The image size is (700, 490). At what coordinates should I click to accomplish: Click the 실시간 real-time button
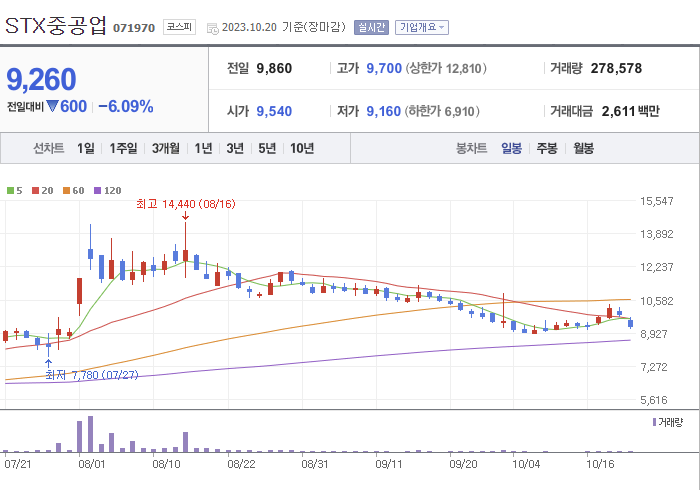click(371, 27)
